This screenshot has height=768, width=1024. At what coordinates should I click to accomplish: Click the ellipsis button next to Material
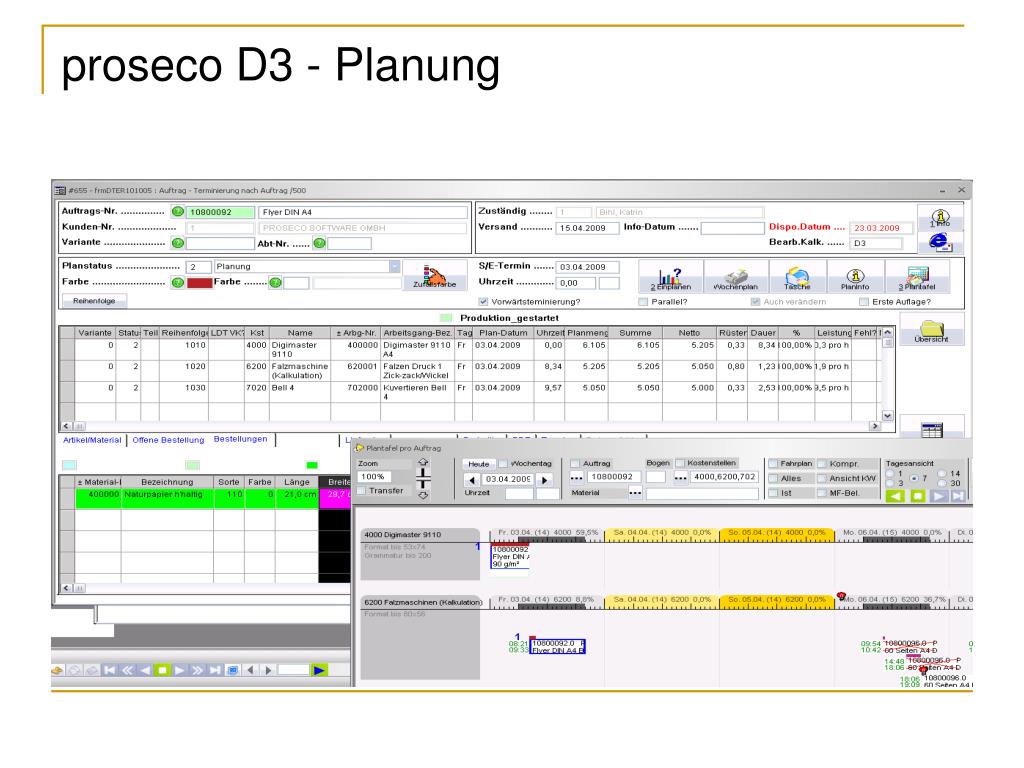(635, 493)
